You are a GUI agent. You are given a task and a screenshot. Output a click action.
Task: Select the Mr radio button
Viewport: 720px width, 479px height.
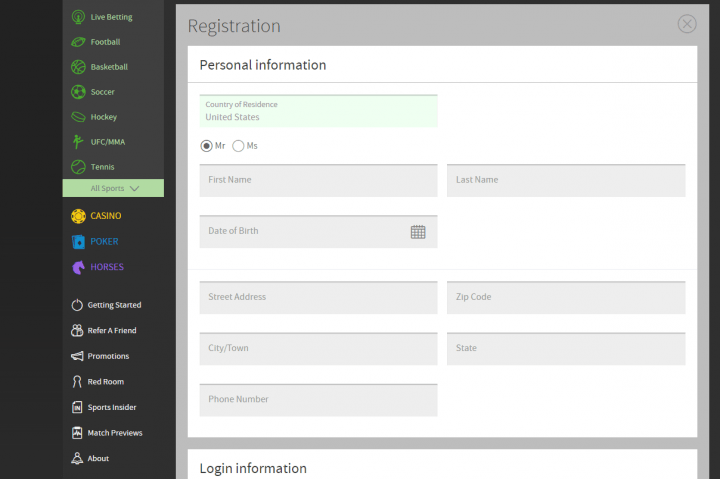[207, 146]
